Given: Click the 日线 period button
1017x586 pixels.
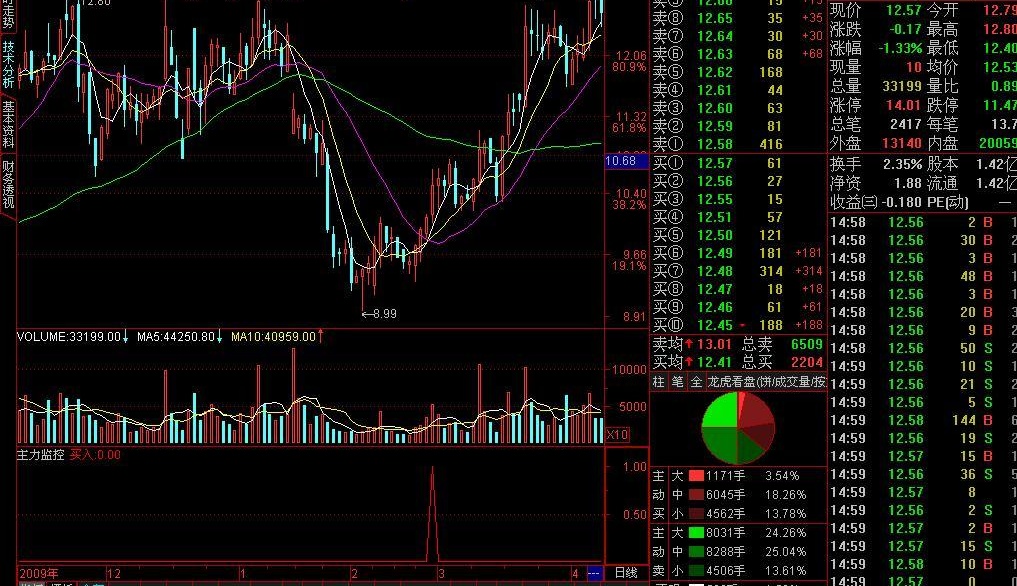Looking at the screenshot, I should coord(627,573).
